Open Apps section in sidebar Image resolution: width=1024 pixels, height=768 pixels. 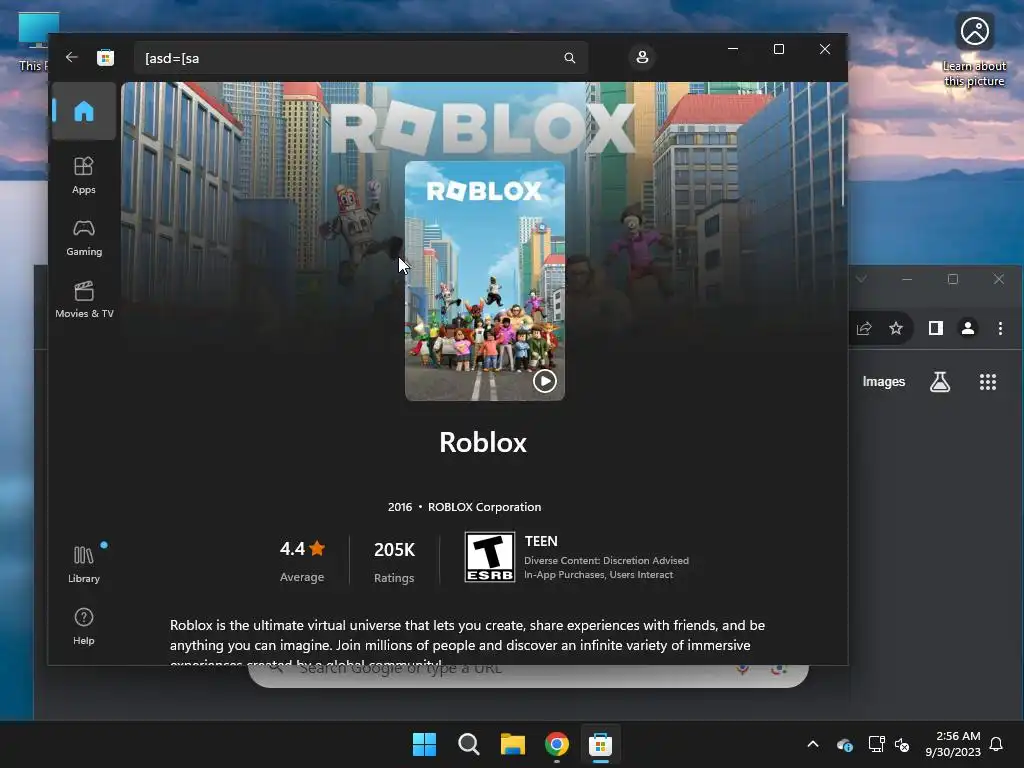coord(84,175)
